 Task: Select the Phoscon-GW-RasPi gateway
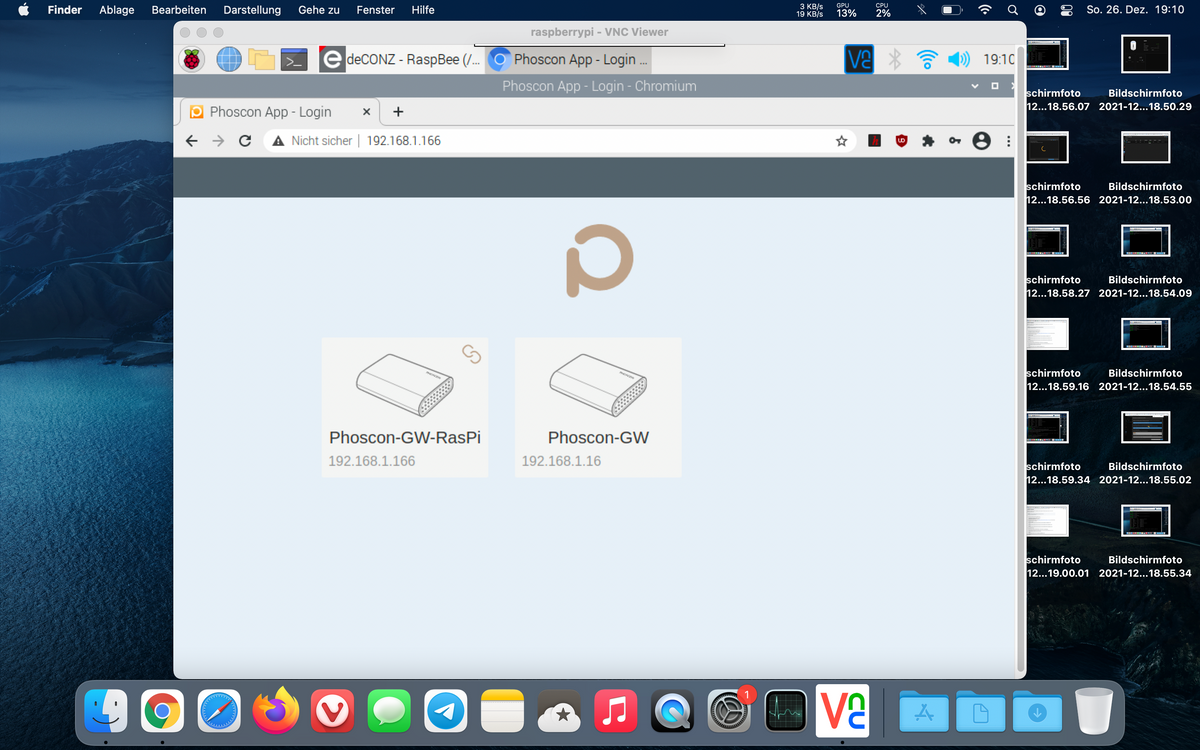tap(405, 407)
